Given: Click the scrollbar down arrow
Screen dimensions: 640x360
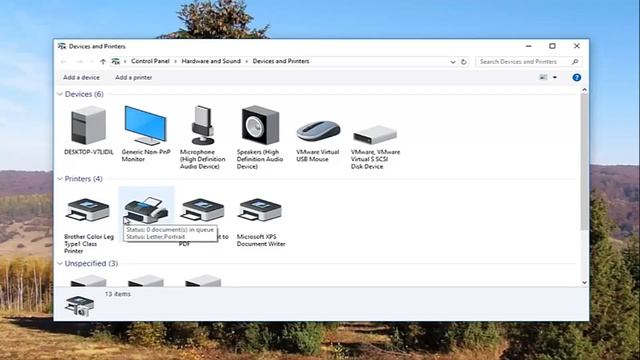Looking at the screenshot, I should (584, 282).
